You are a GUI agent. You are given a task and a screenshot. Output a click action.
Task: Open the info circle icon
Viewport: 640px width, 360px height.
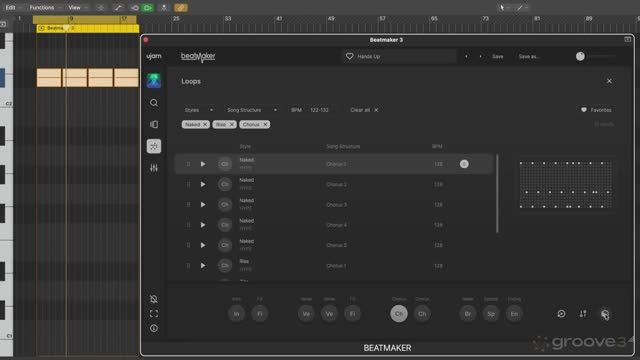(154, 328)
